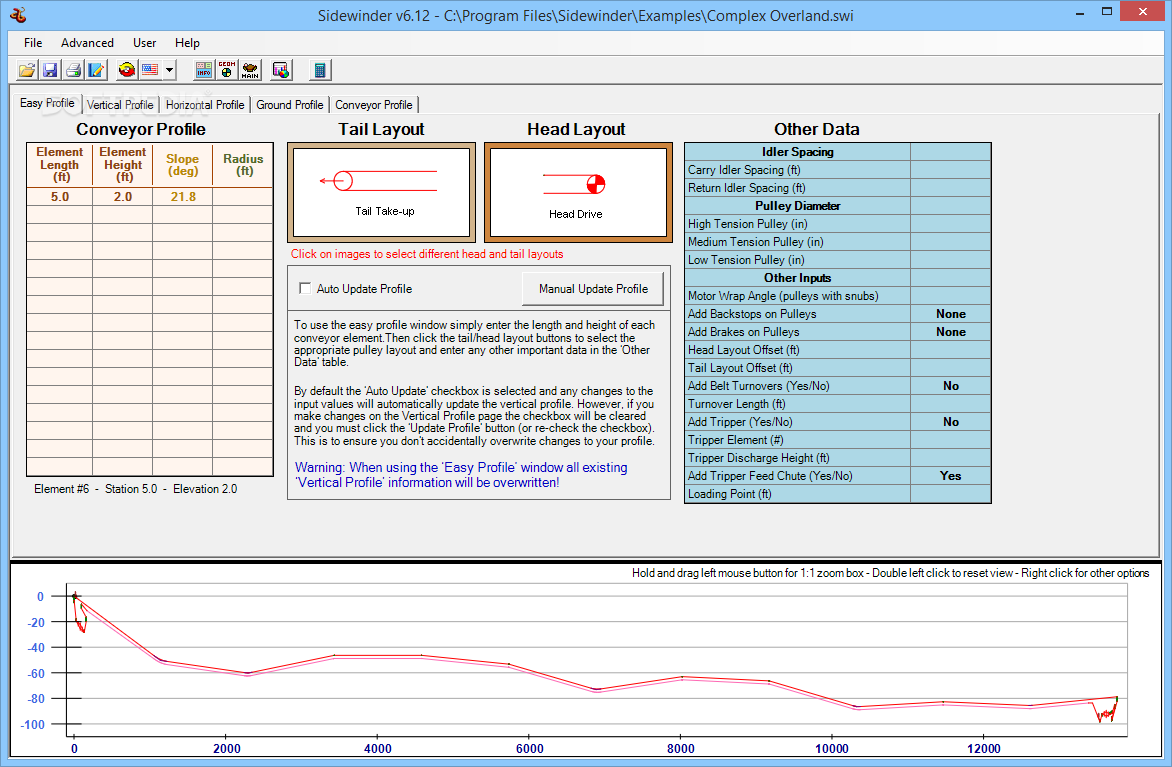Viewport: 1172px width, 767px height.
Task: Switch to the Conveyor Profile tab
Action: pos(374,105)
